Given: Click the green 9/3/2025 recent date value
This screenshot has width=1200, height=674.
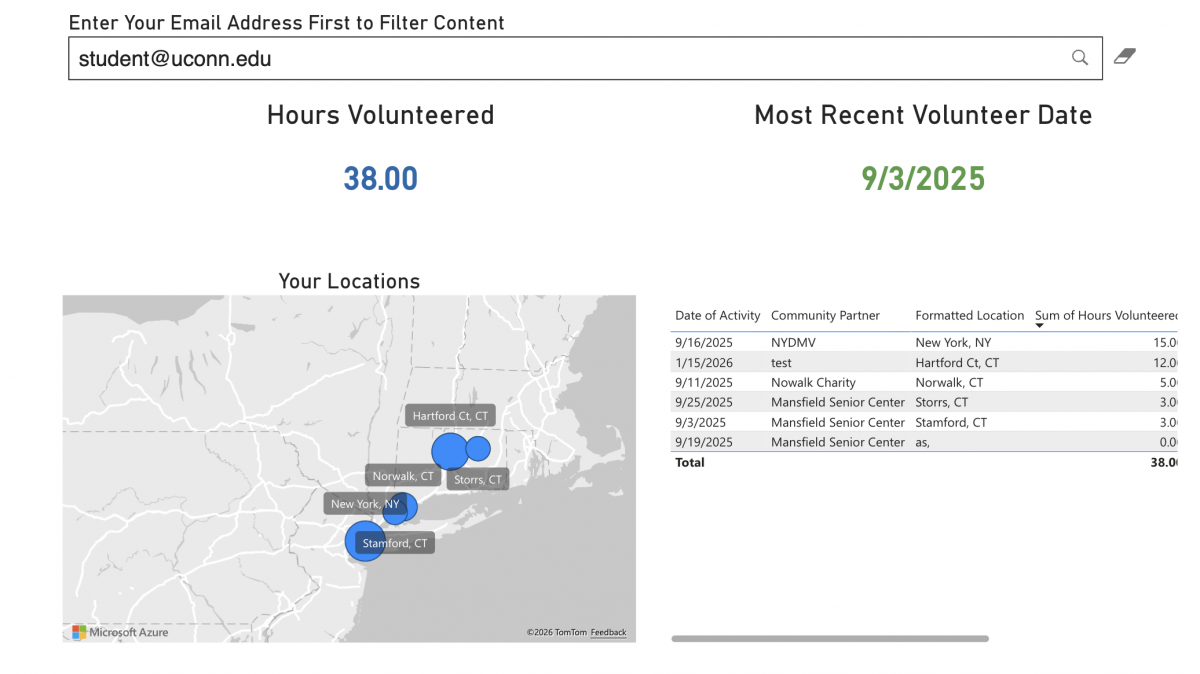Looking at the screenshot, I should [x=923, y=179].
